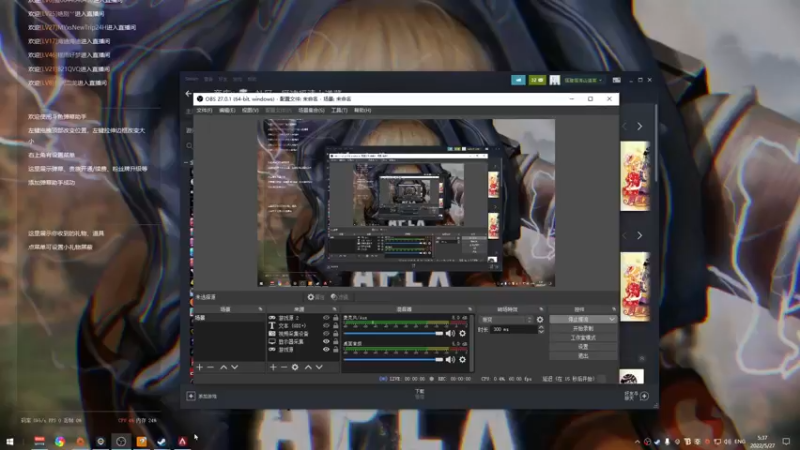The height and width of the screenshot is (450, 800).
Task: Click the 工作室模式 studio mode button
Action: (x=583, y=338)
